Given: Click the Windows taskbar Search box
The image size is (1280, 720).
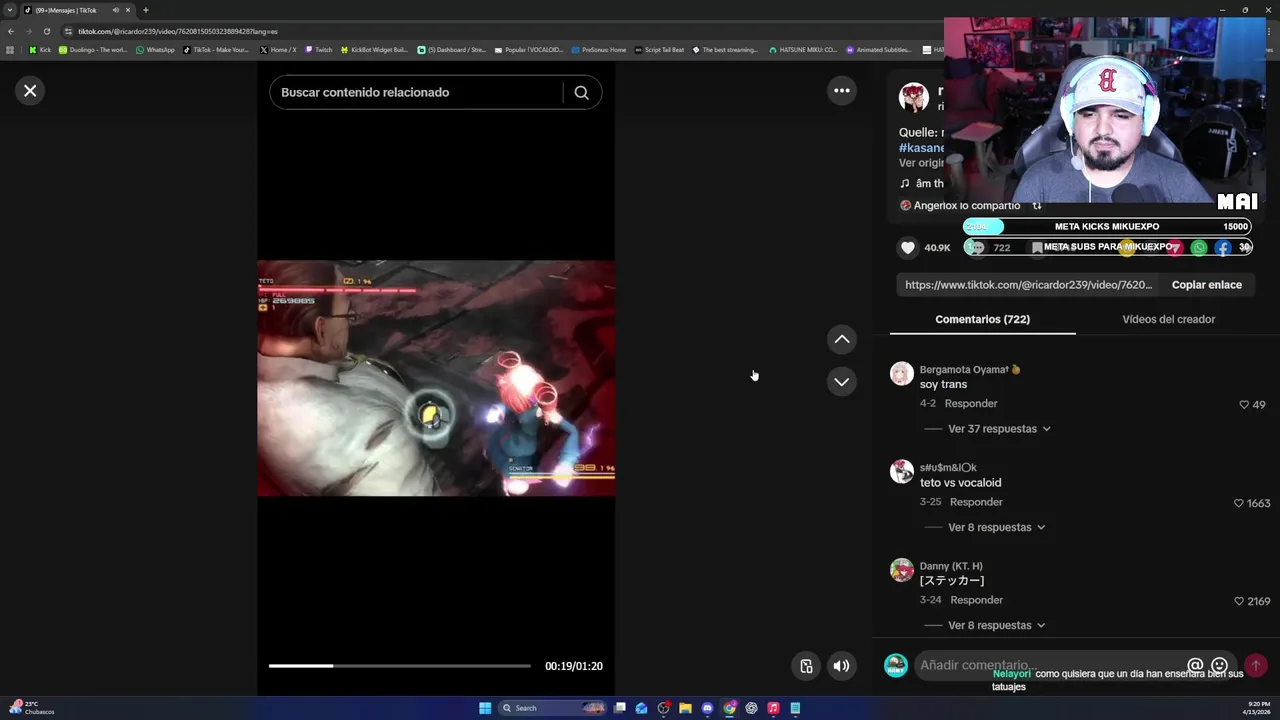Looking at the screenshot, I should coord(553,708).
